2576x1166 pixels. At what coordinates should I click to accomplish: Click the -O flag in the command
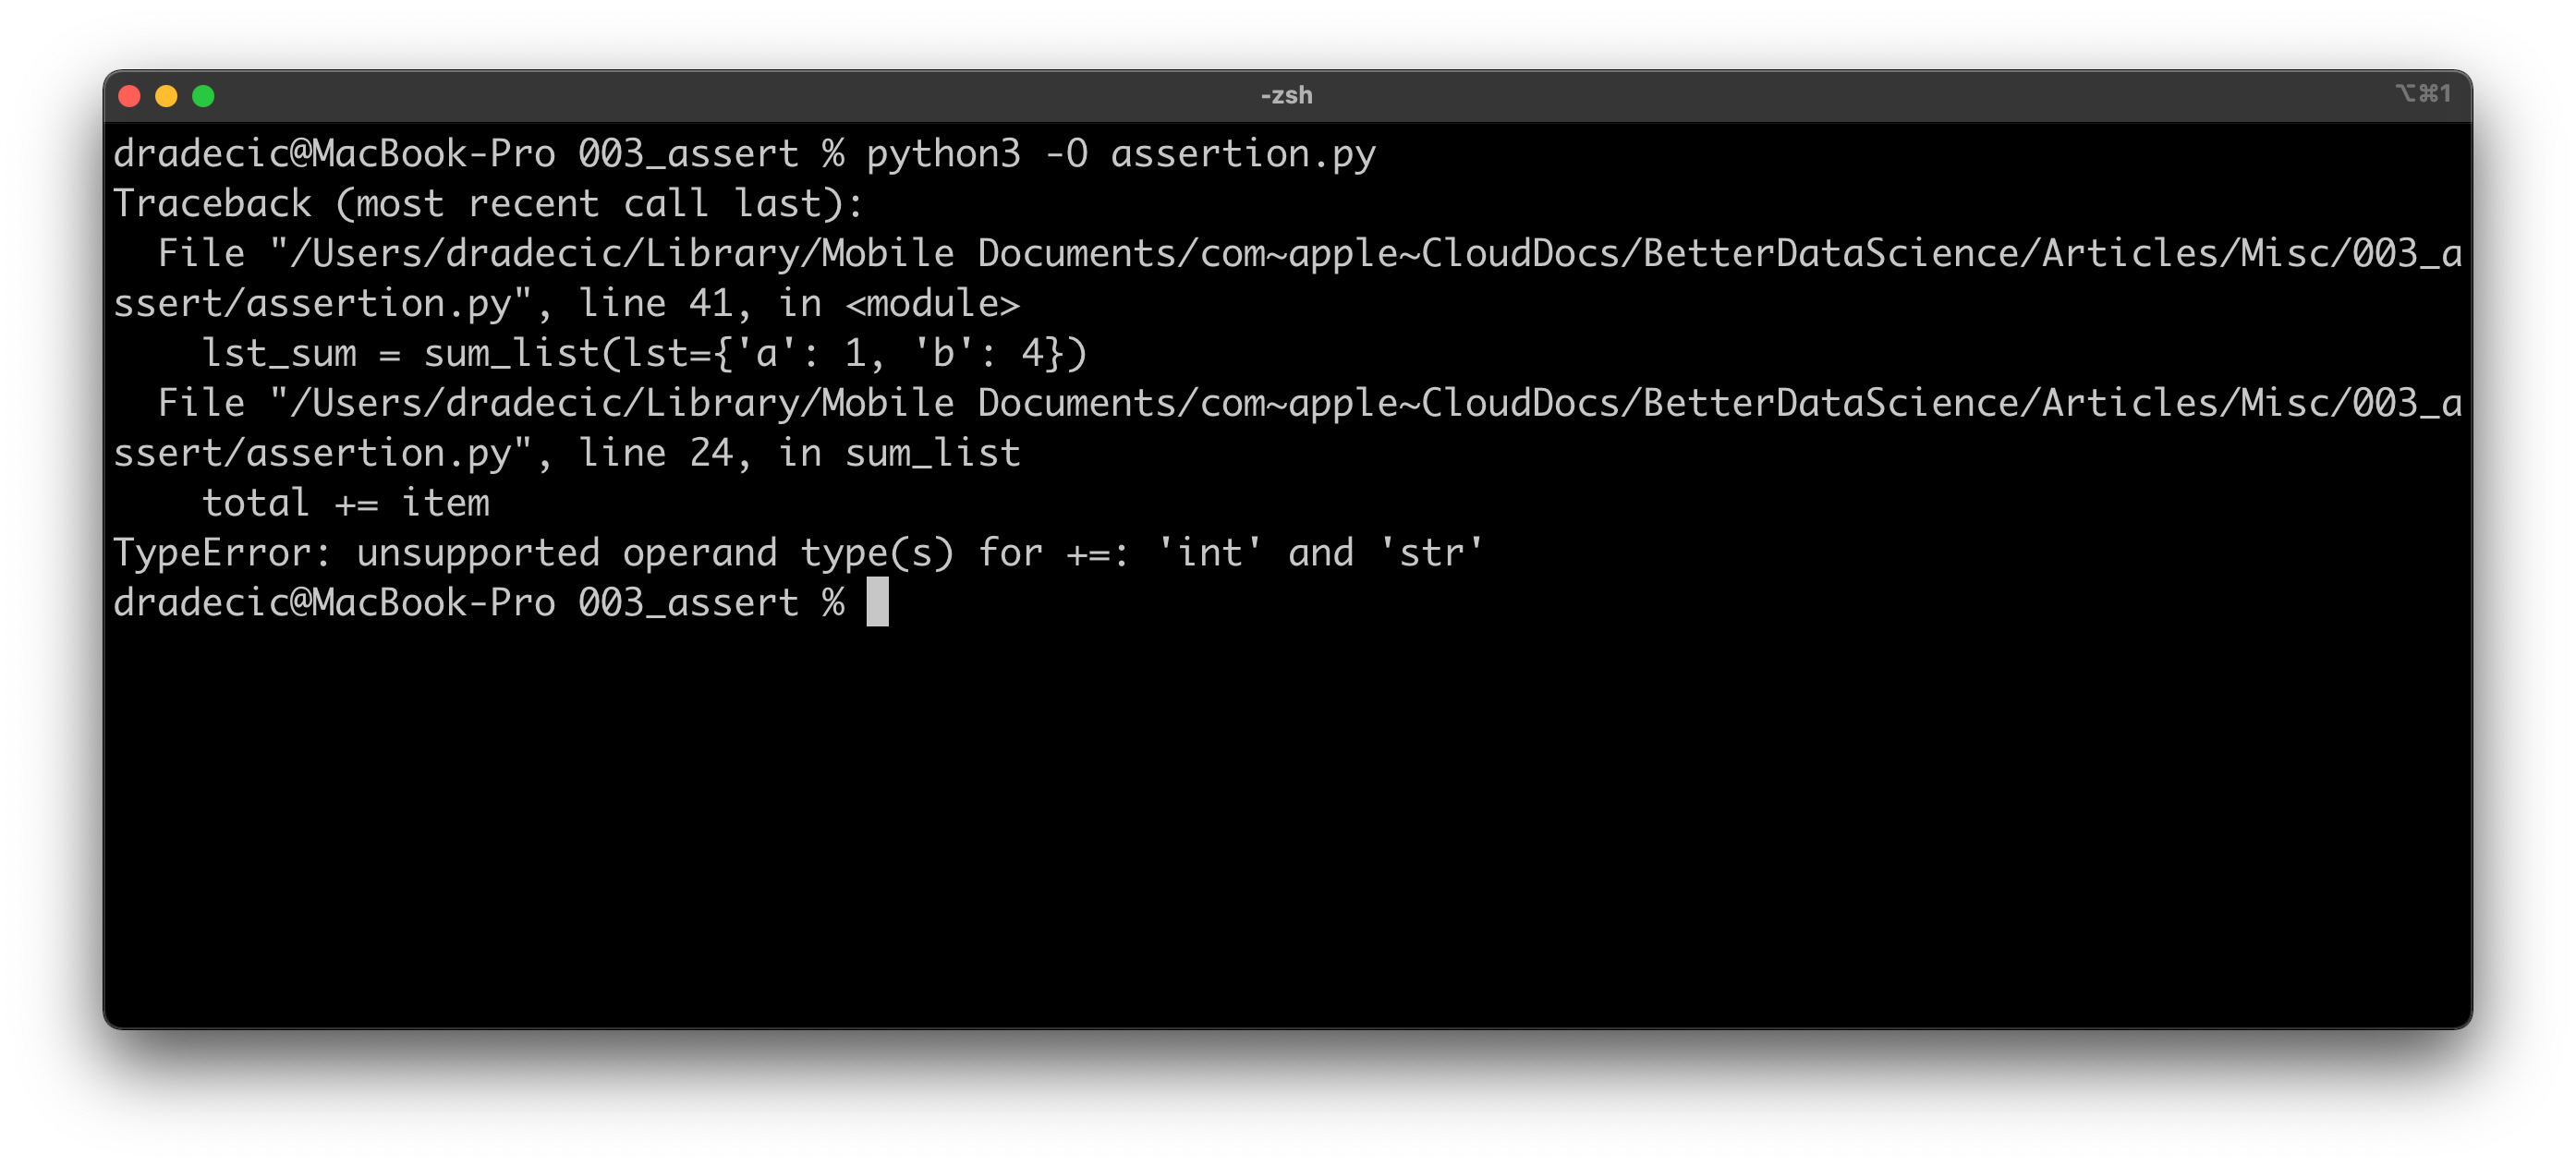click(1065, 154)
